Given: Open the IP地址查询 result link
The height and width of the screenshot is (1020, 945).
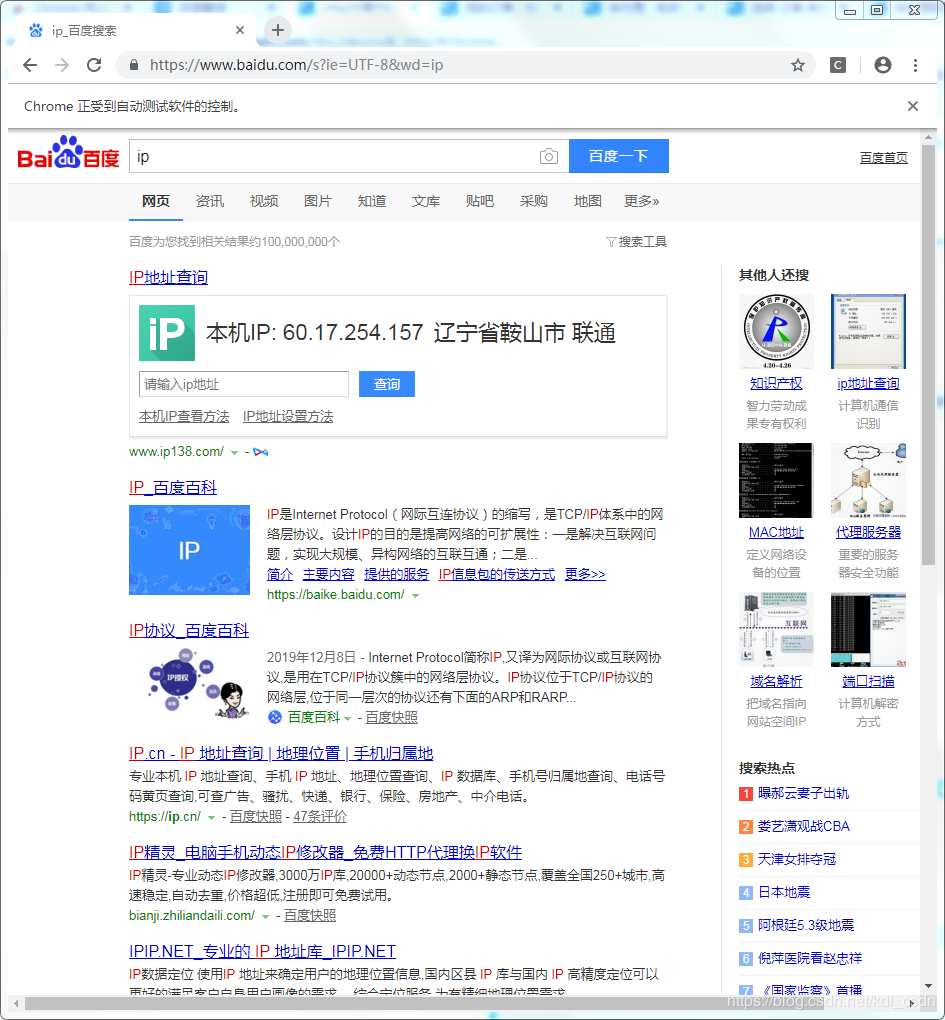Looking at the screenshot, I should click(x=168, y=277).
